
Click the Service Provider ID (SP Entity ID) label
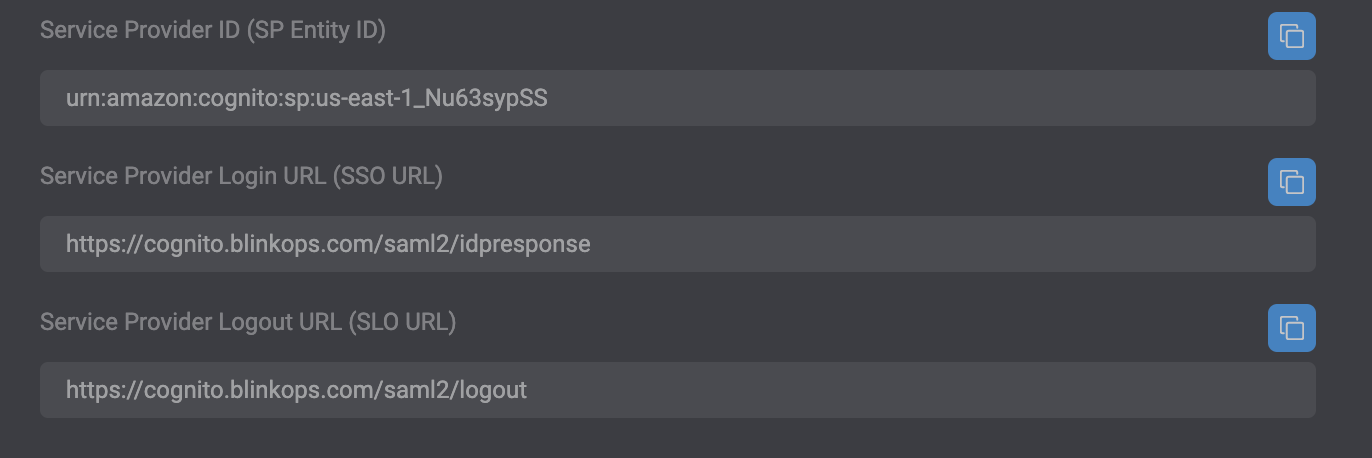(x=213, y=30)
